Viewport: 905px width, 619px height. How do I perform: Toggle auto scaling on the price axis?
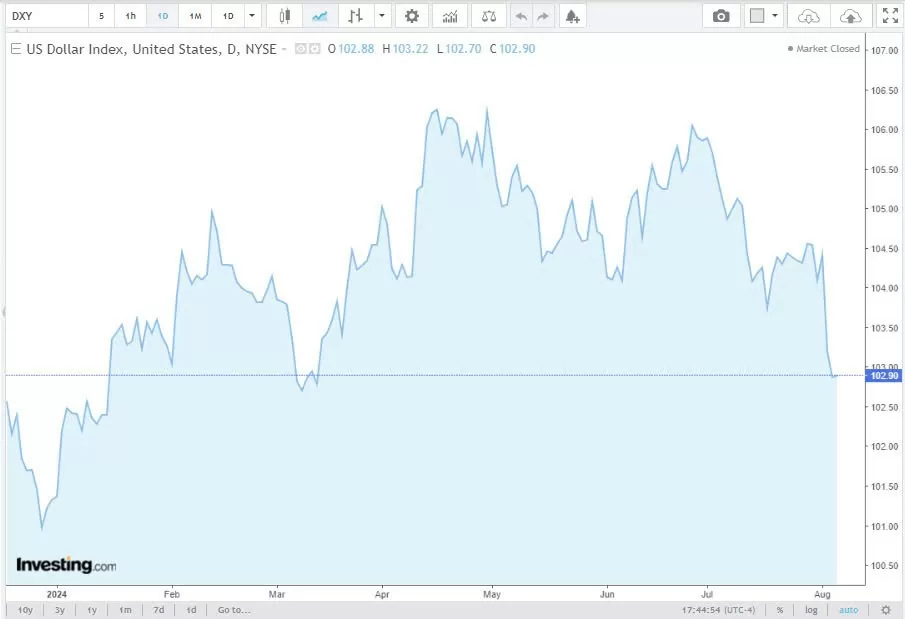[x=848, y=609]
